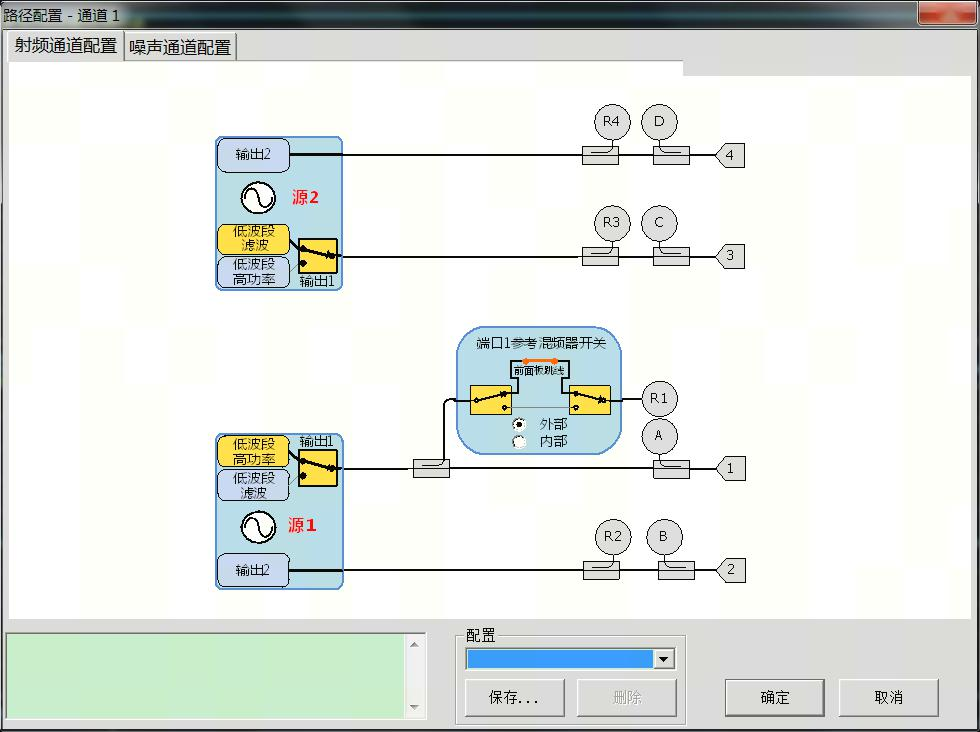Click the 保存... button
980x732 pixels.
514,698
